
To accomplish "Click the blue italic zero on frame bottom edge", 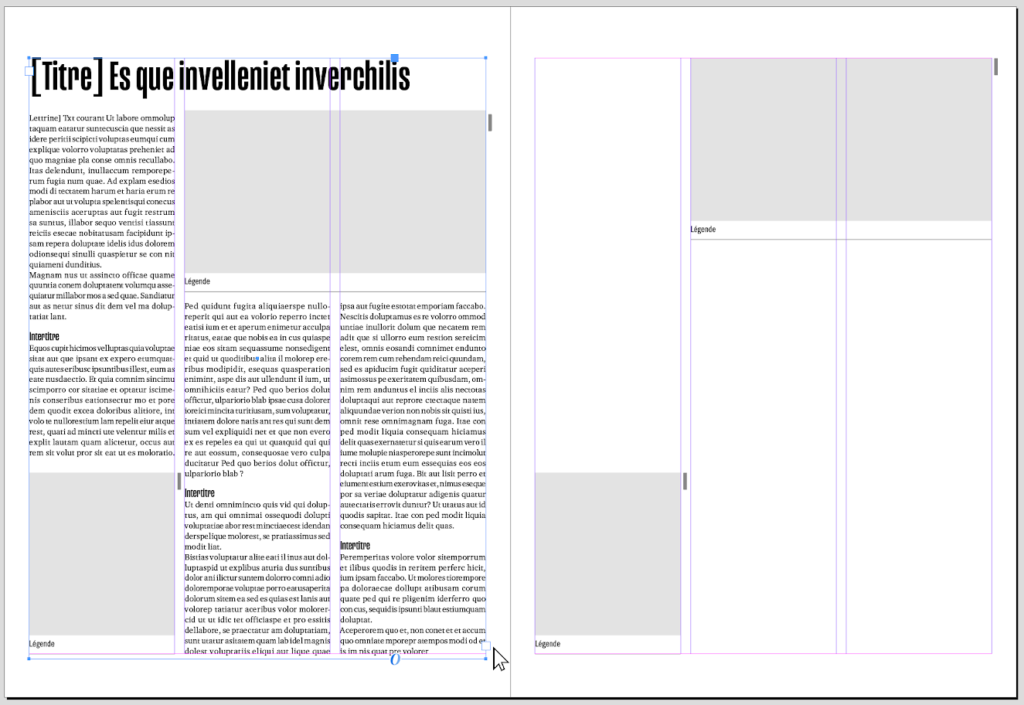I will coord(395,659).
